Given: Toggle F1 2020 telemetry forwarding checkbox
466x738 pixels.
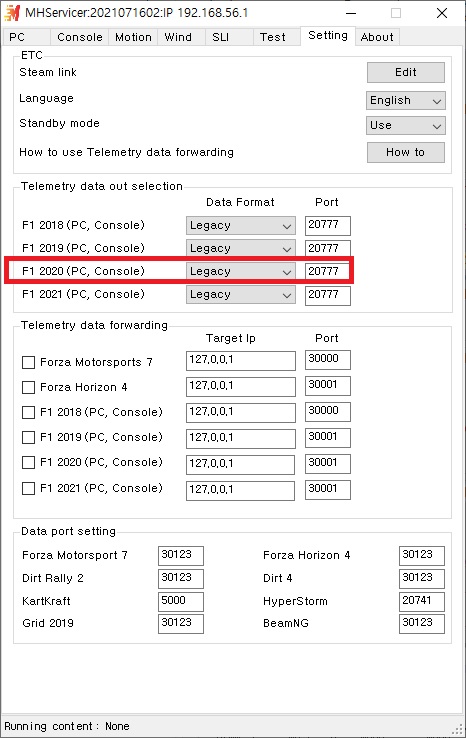Looking at the screenshot, I should pyautogui.click(x=28, y=463).
